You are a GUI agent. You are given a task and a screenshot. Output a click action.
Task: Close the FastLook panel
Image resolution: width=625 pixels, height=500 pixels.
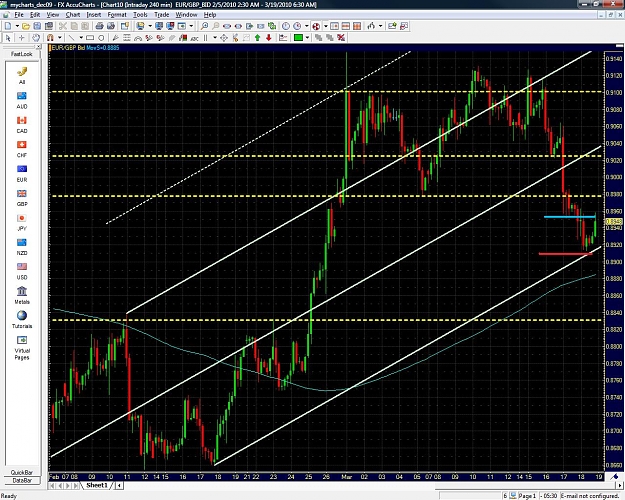tap(38, 47)
